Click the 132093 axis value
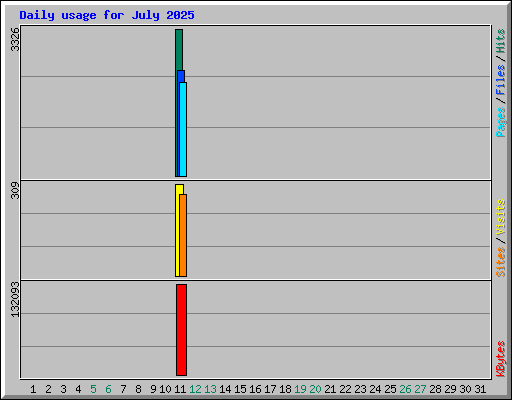Viewport: 512px width, 400px height. pos(15,299)
